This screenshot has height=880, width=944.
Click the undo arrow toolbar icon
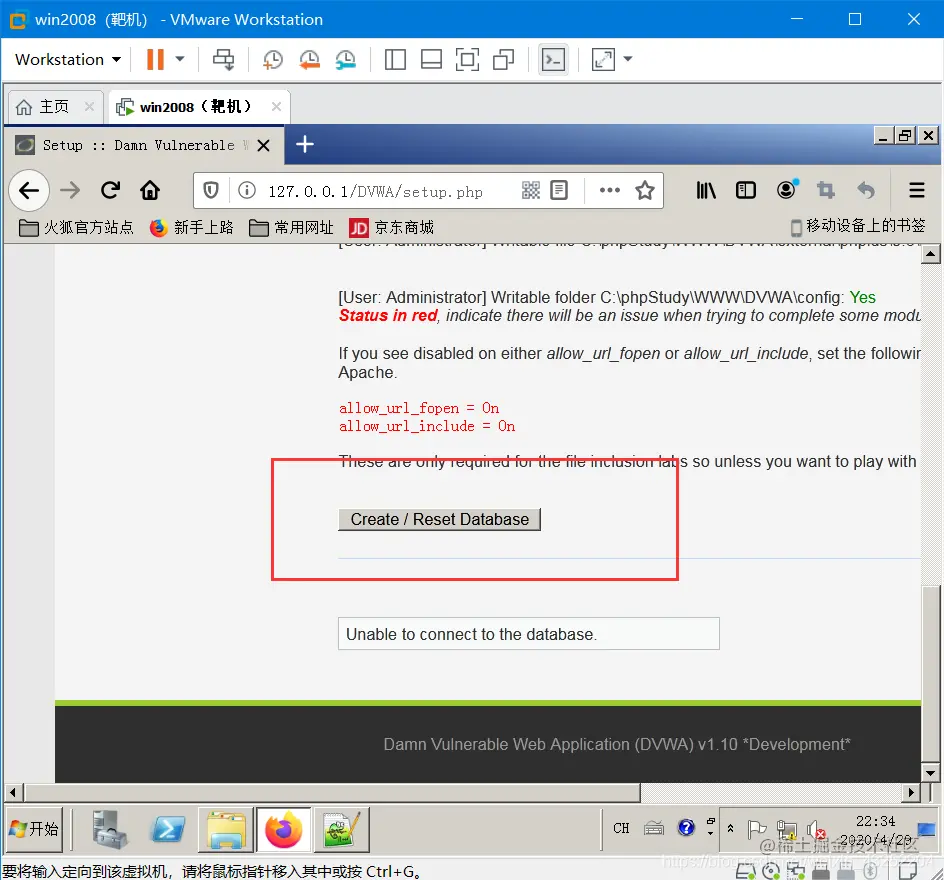coord(866,191)
